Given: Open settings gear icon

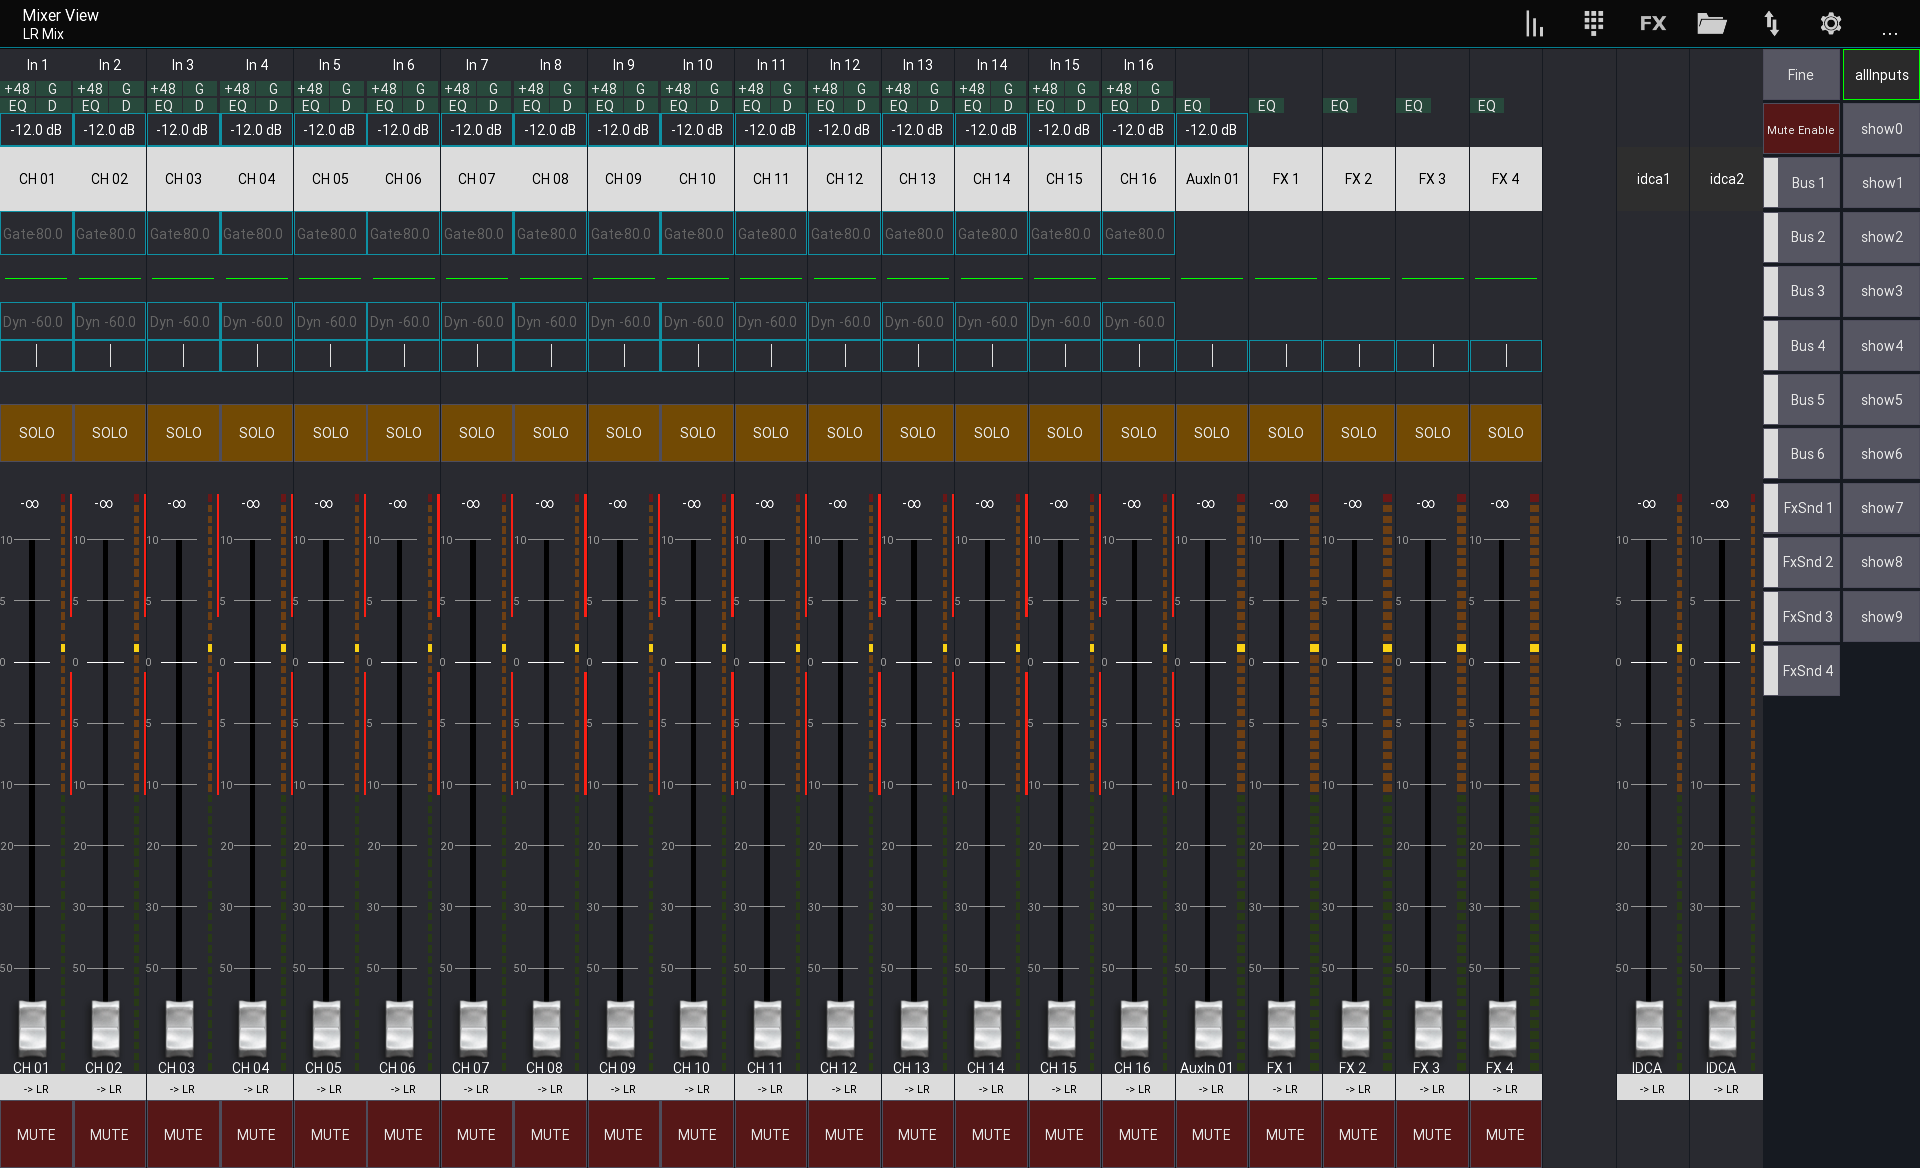Looking at the screenshot, I should click(1830, 23).
